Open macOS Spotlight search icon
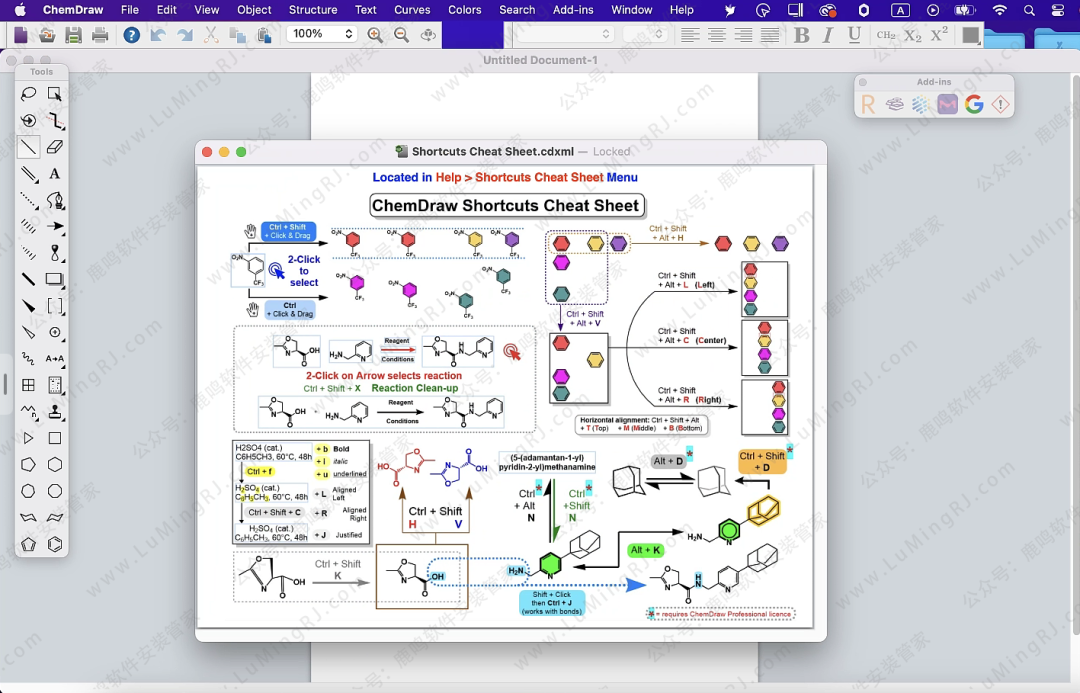 pos(1029,10)
